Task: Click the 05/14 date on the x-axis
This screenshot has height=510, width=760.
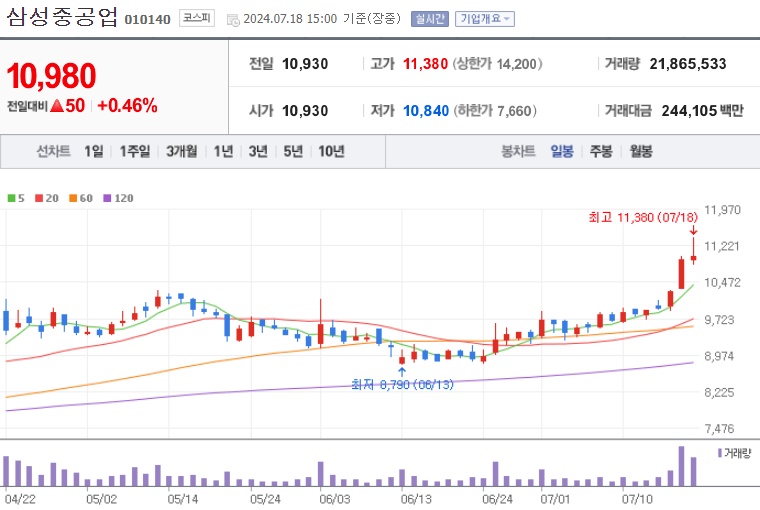Action: pos(183,499)
